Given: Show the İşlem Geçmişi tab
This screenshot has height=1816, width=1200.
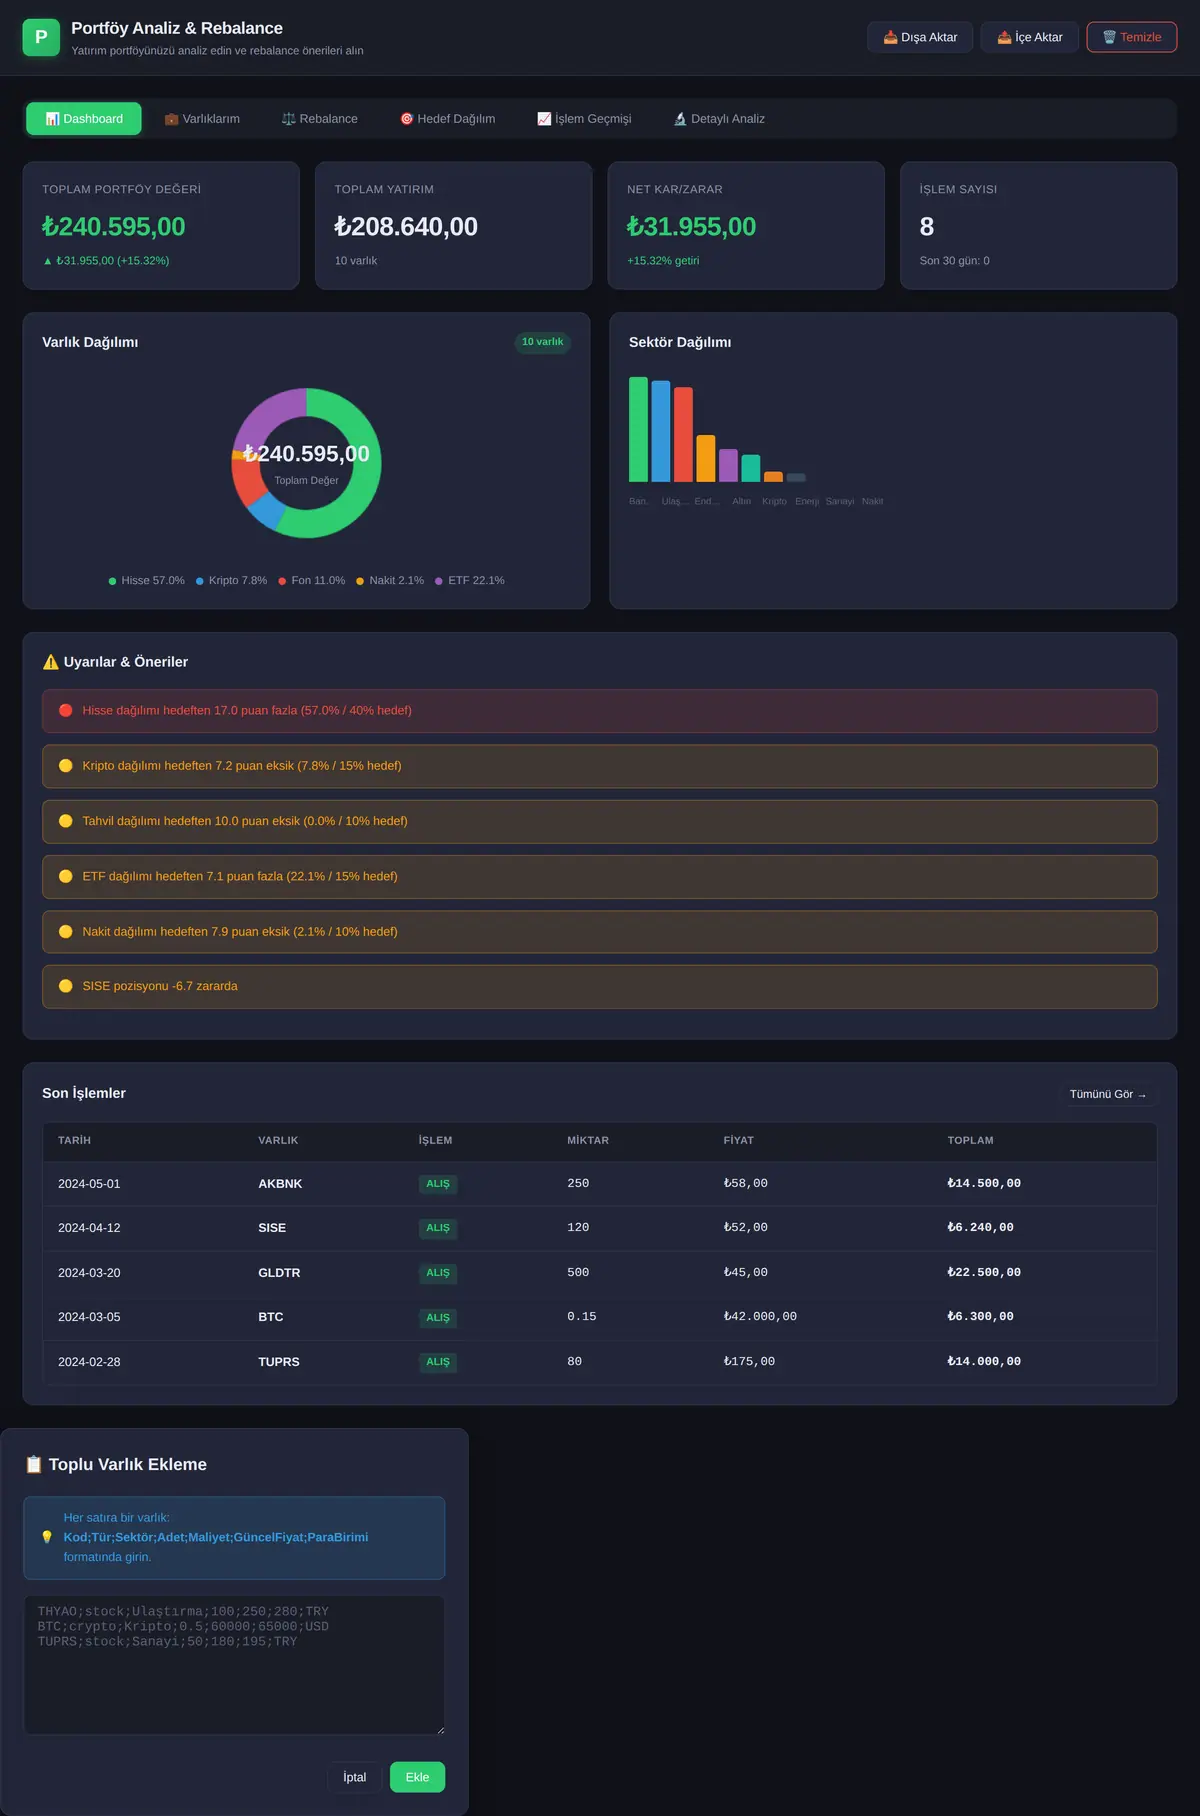Looking at the screenshot, I should pos(584,119).
